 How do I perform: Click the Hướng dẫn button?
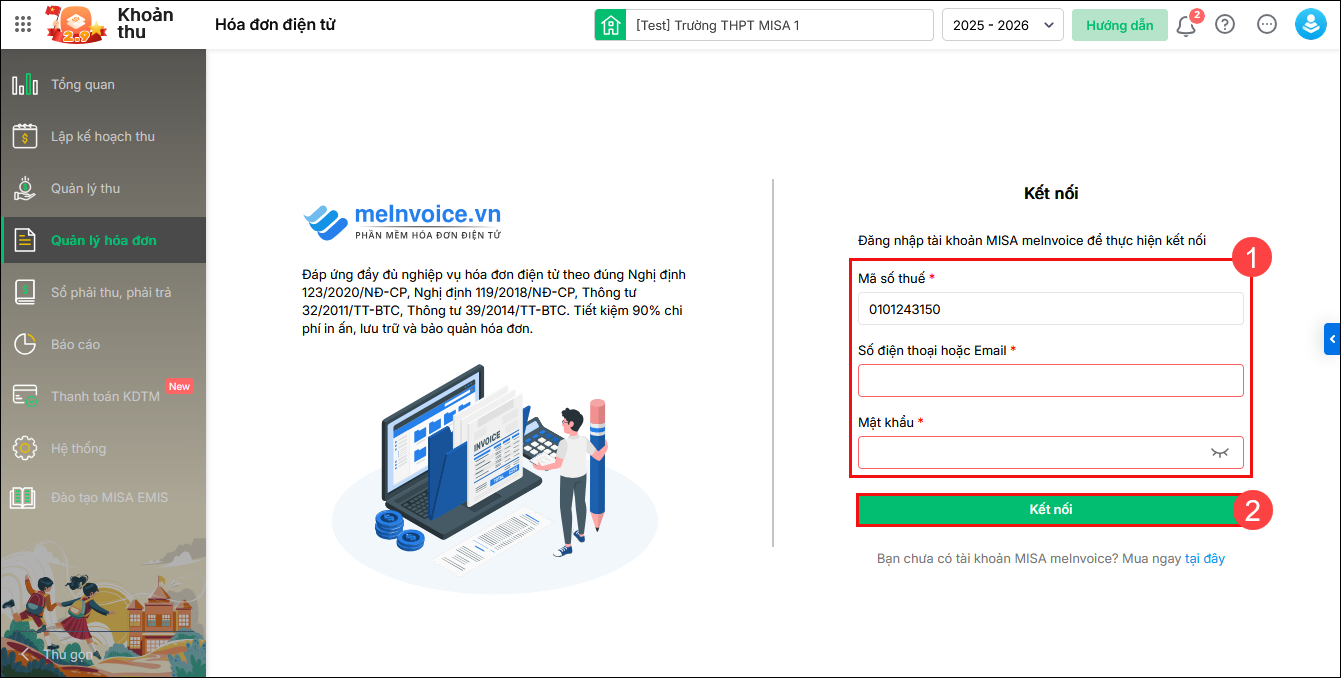(x=1120, y=25)
